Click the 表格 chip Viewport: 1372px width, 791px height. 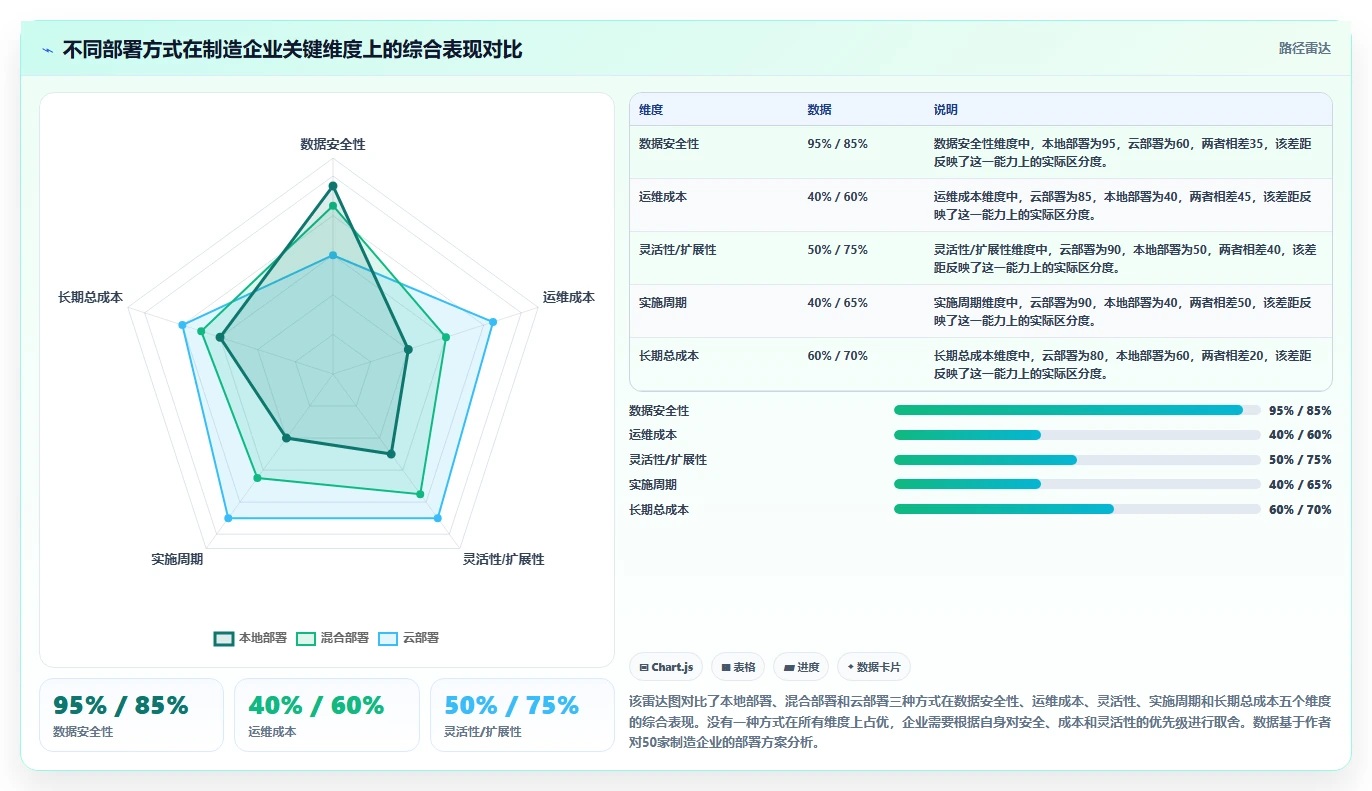[738, 667]
